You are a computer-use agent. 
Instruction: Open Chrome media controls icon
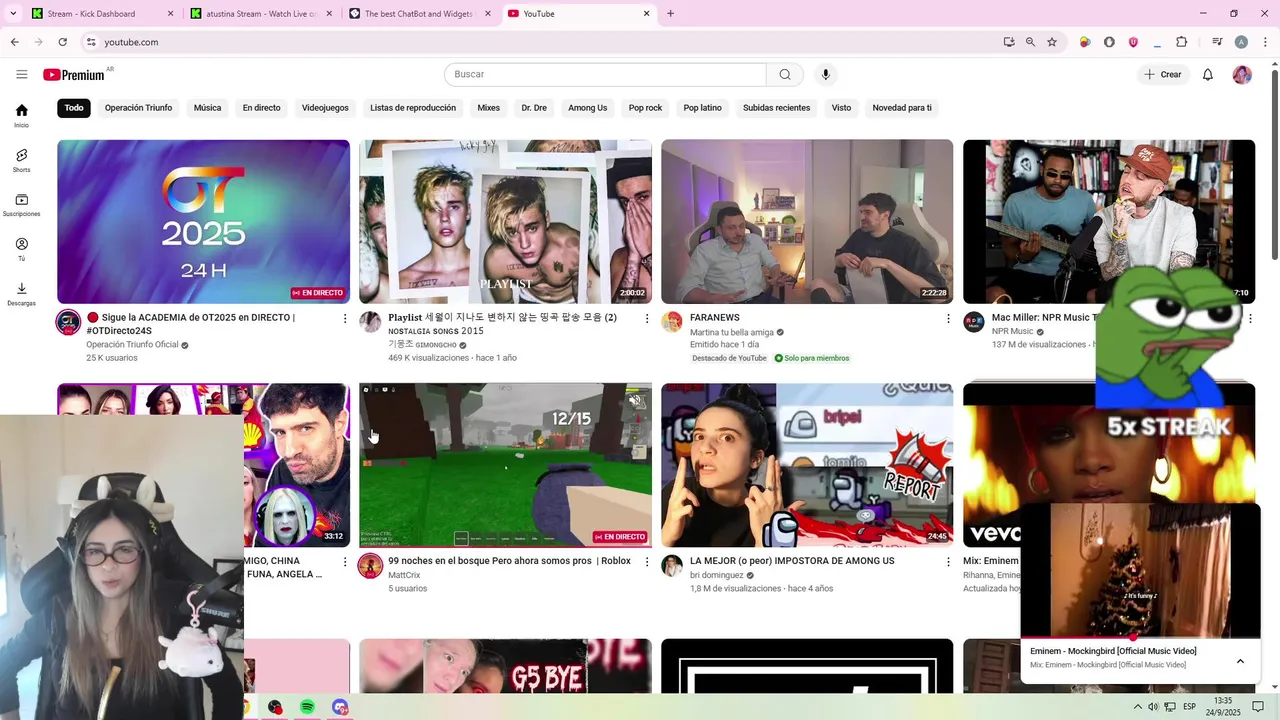1217,42
